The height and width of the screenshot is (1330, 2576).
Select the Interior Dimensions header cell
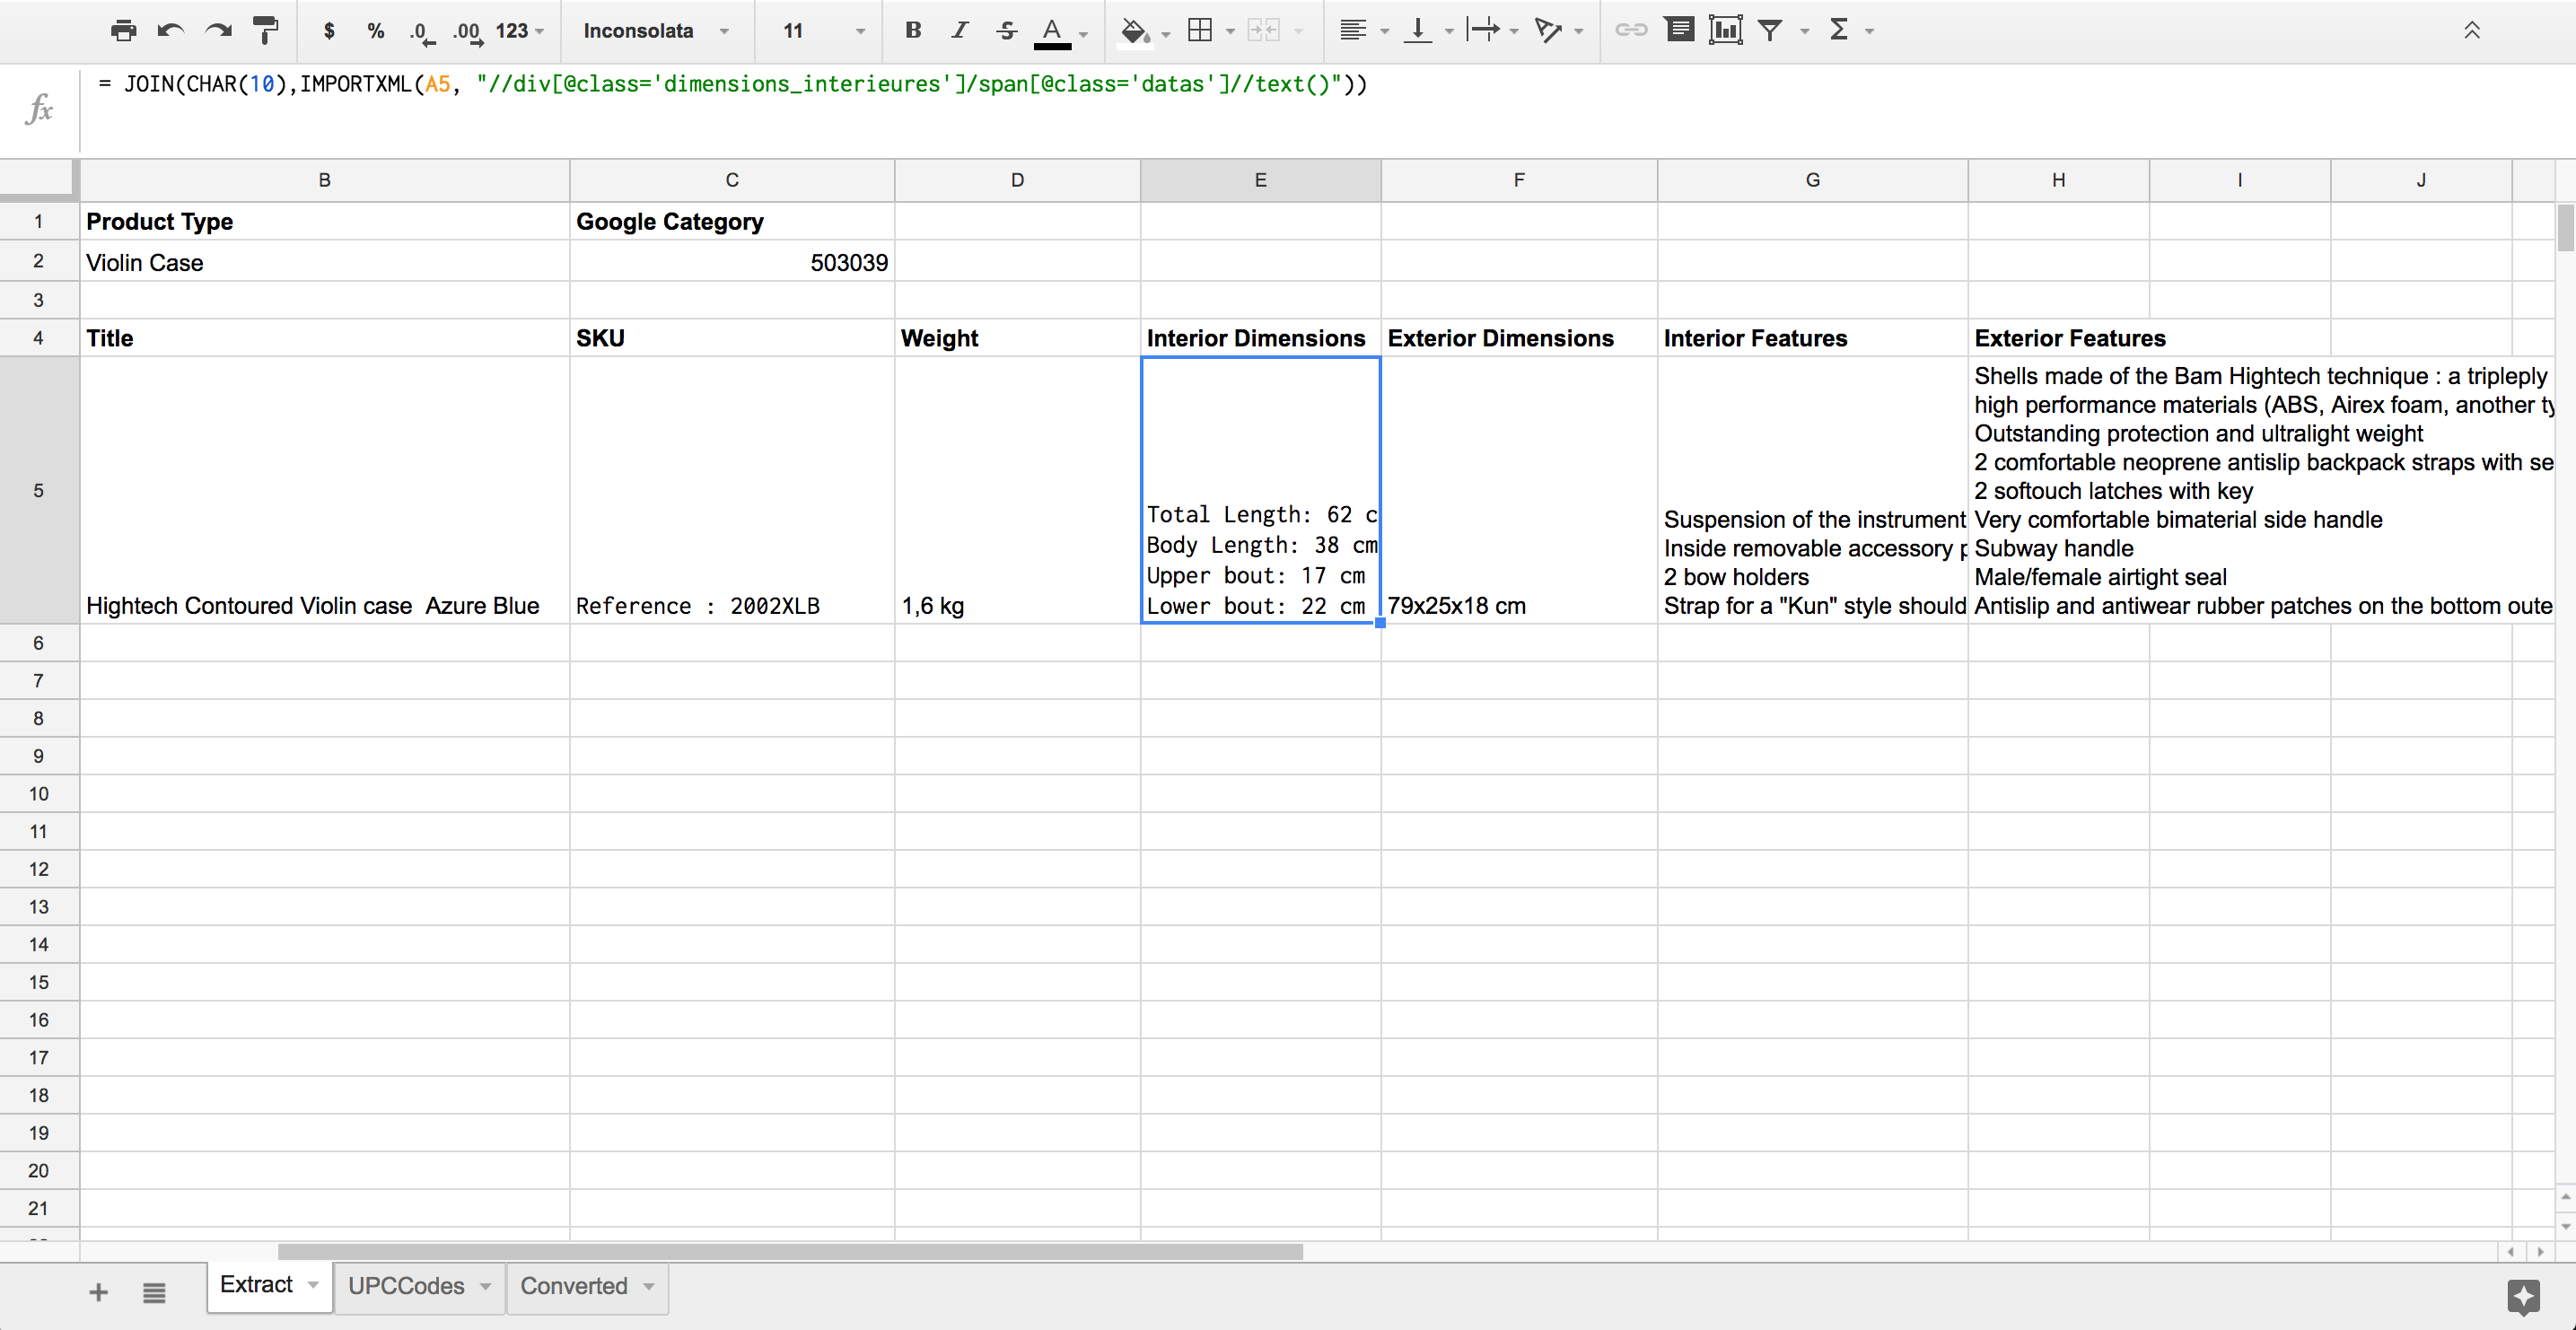1260,338
